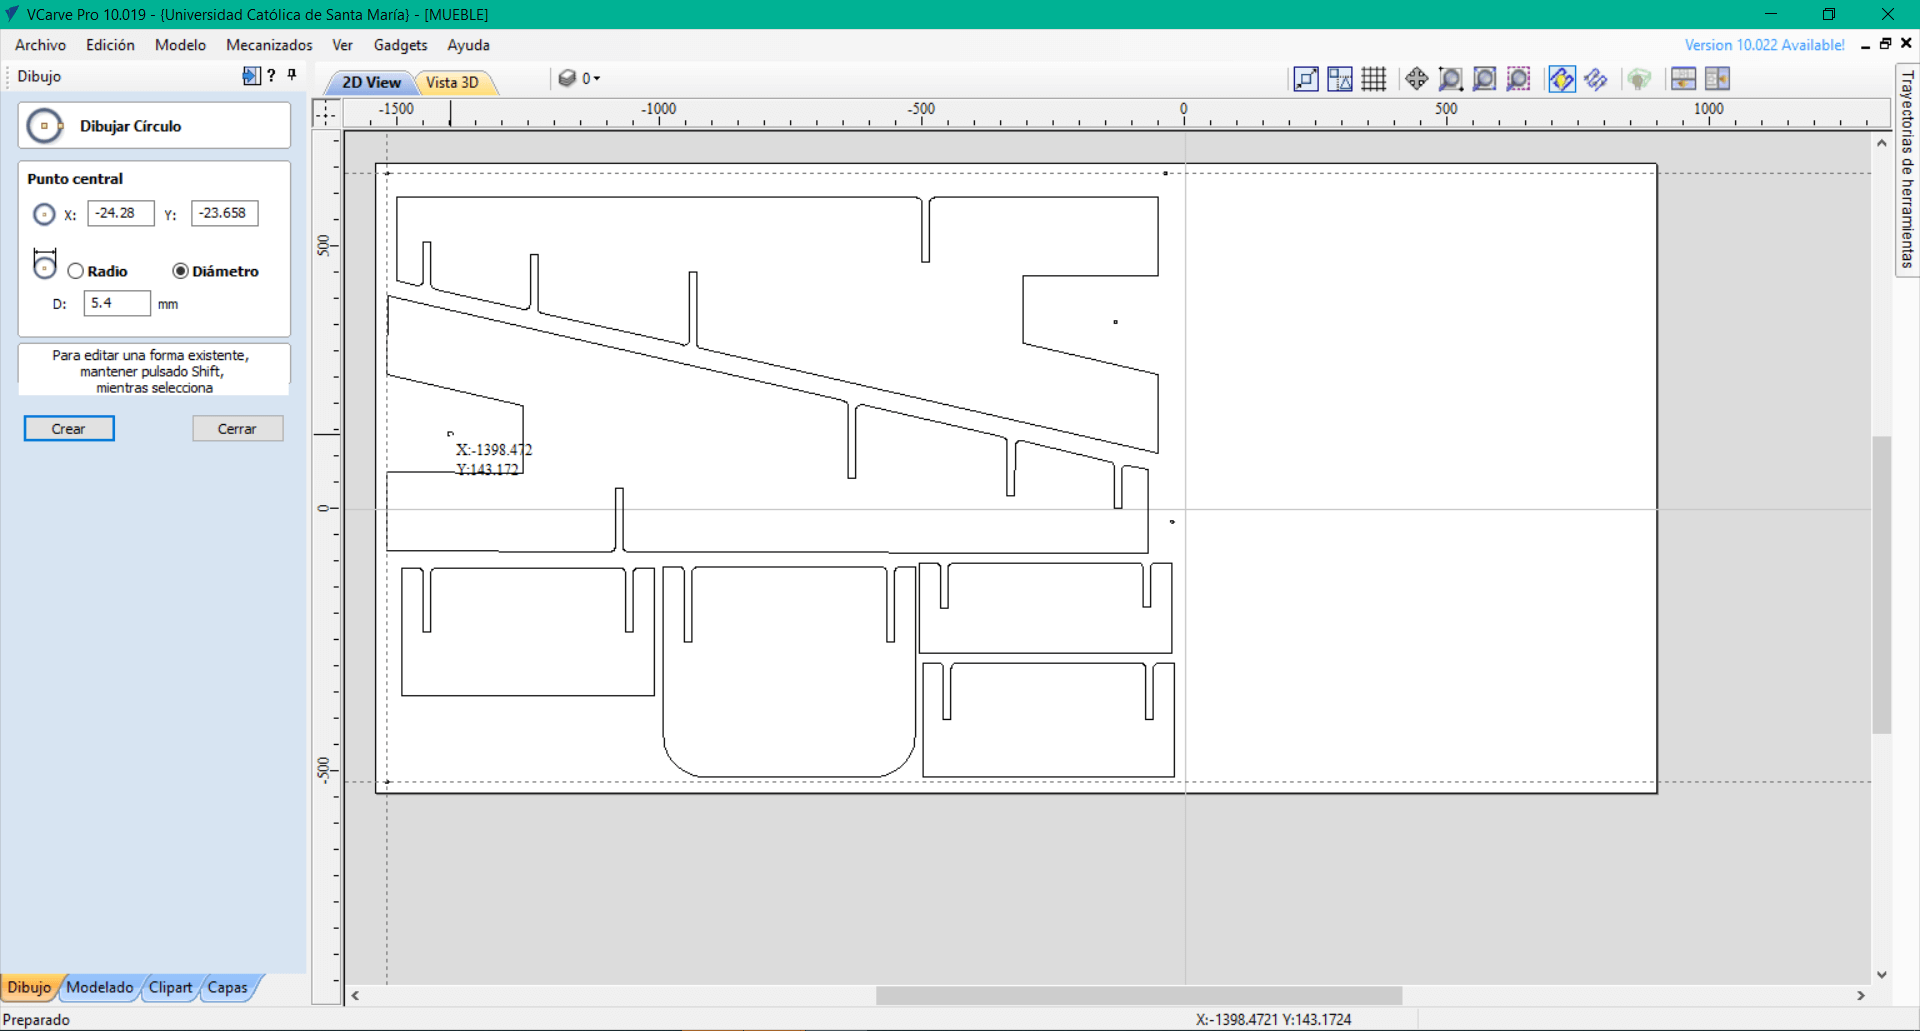
Task: Tile 2D and 3D views vertically
Action: 1717,79
